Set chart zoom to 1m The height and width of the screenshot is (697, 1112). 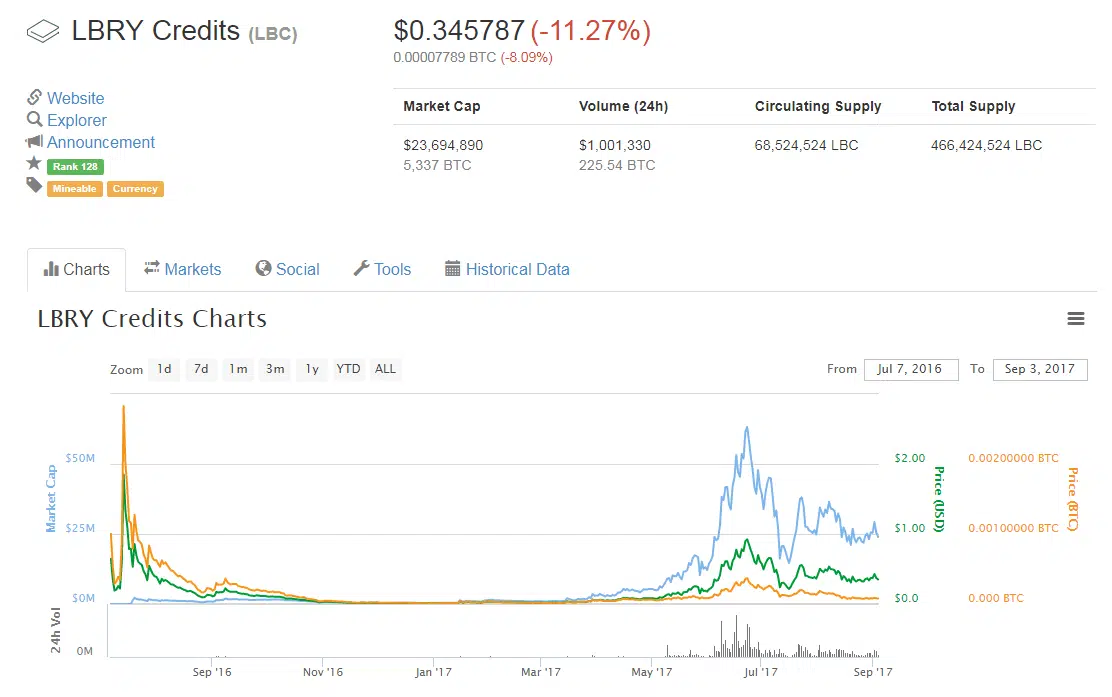pos(238,369)
